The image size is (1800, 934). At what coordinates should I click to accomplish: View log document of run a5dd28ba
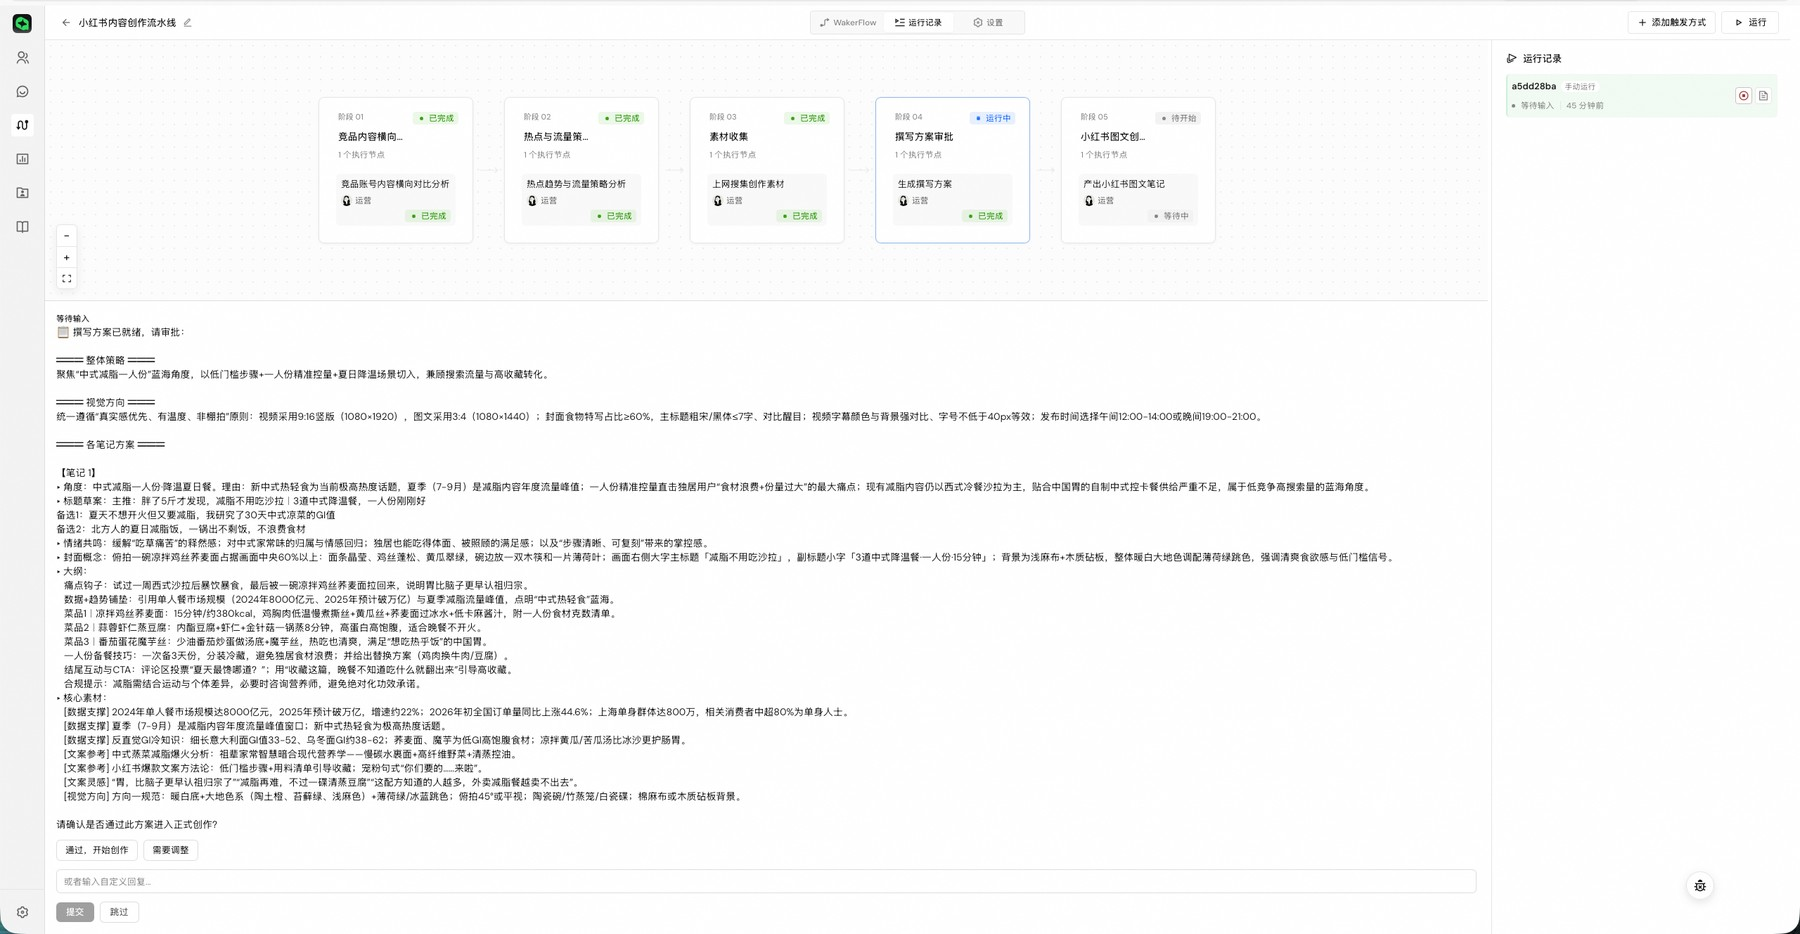pos(1763,96)
